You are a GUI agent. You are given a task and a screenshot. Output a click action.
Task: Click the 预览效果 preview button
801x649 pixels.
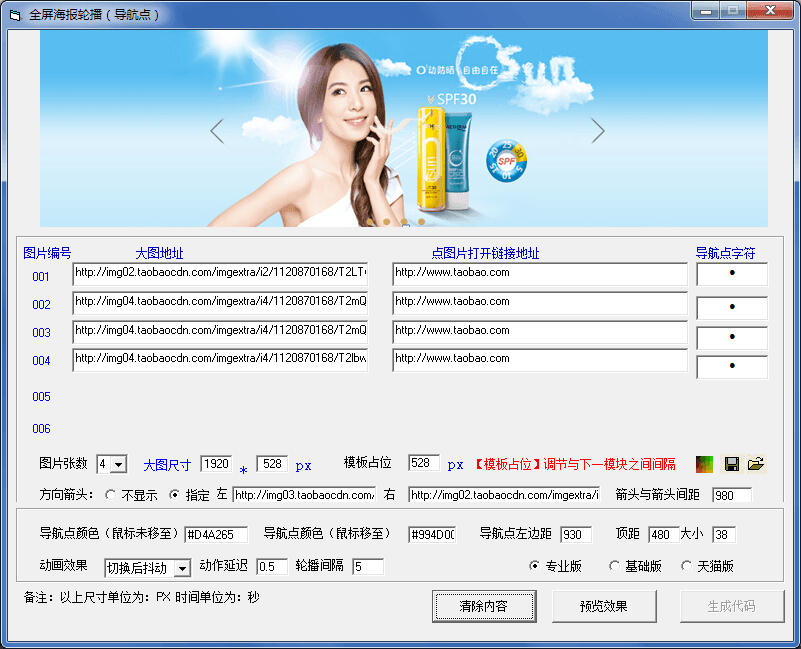pyautogui.click(x=604, y=606)
